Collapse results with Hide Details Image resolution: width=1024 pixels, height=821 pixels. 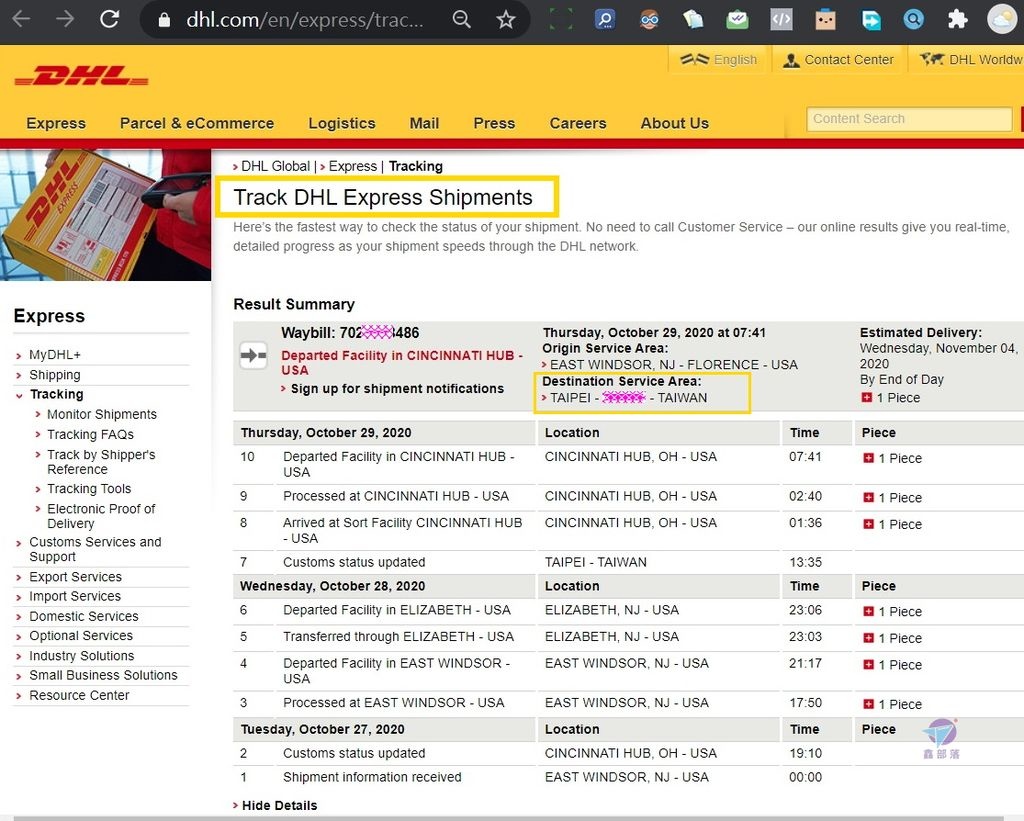coord(280,805)
